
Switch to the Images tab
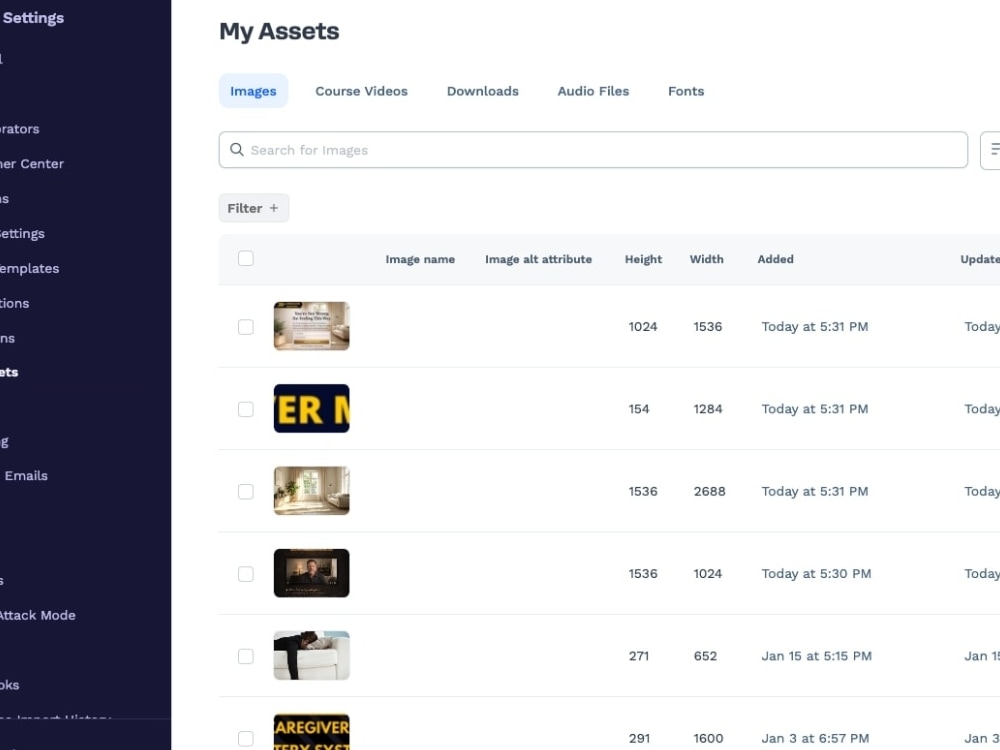point(253,91)
